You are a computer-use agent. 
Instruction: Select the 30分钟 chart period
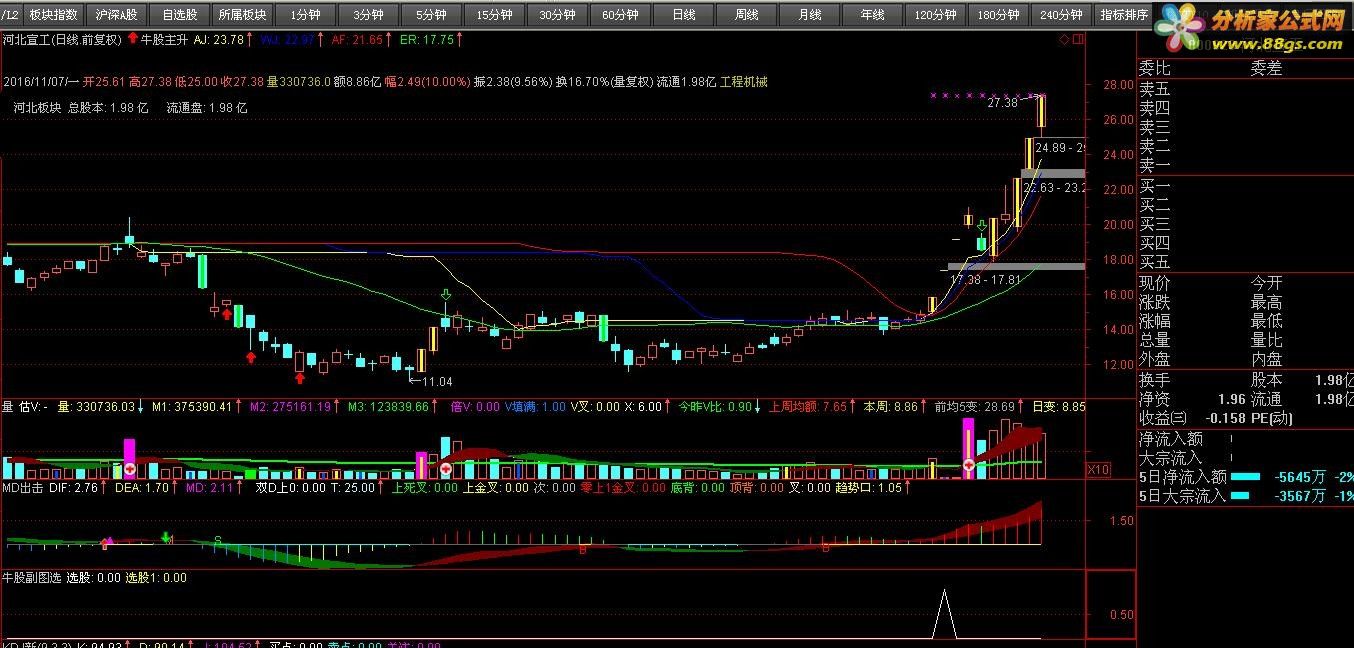[x=558, y=15]
